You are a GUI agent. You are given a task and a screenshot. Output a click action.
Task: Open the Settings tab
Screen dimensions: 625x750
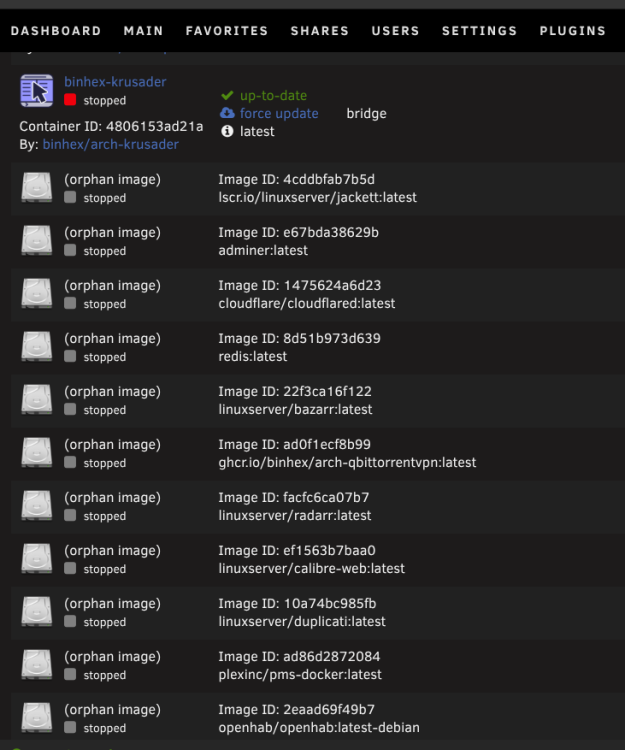[479, 31]
